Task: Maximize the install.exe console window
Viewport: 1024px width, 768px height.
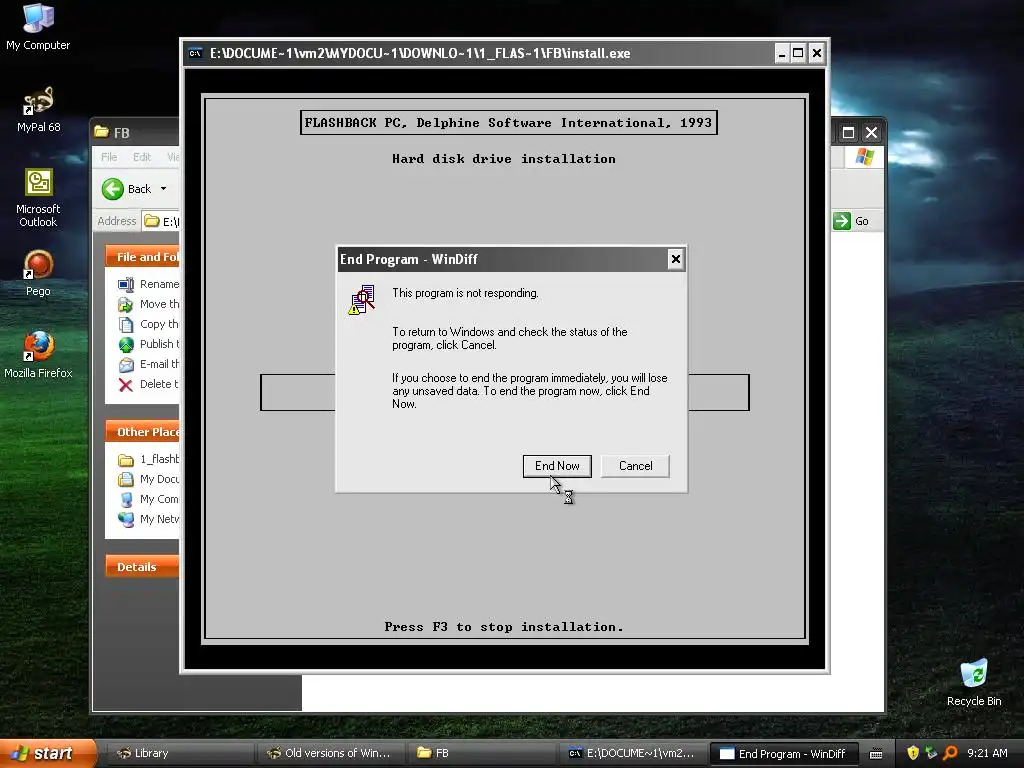Action: tap(798, 54)
